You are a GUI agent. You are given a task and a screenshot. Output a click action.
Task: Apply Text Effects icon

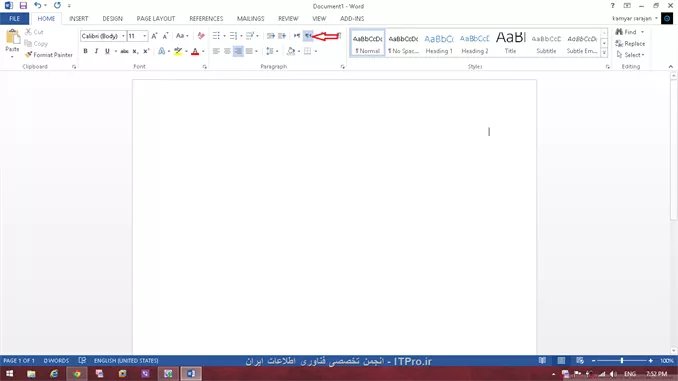coord(162,51)
